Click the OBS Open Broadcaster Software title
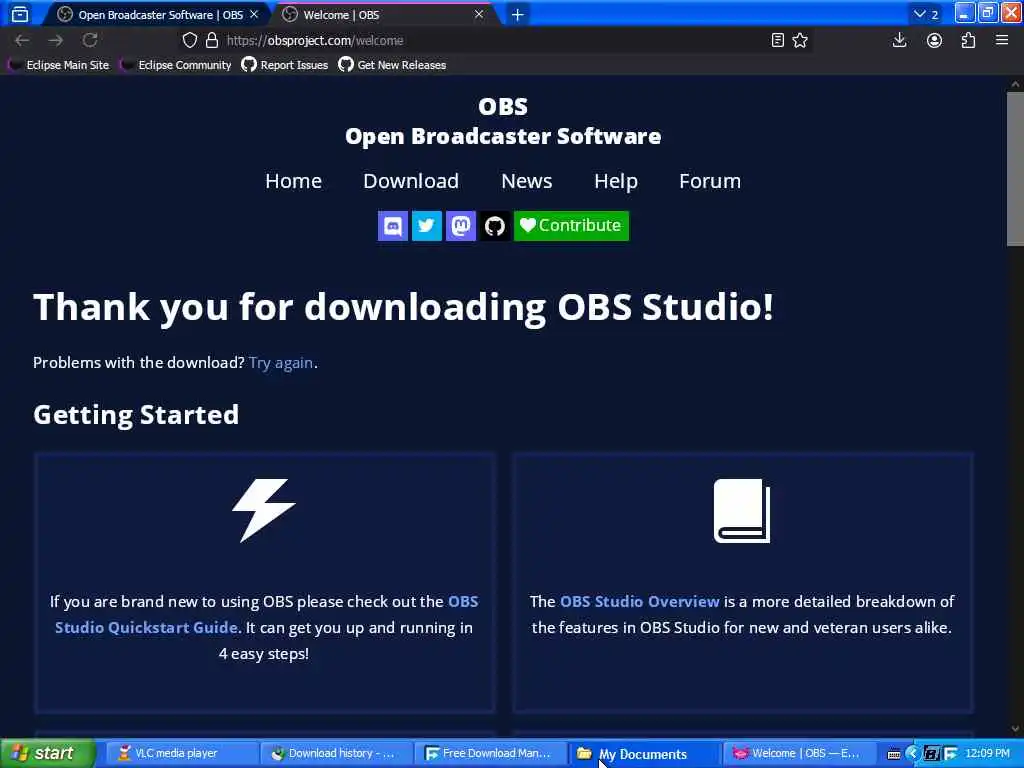The width and height of the screenshot is (1024, 768). point(503,121)
